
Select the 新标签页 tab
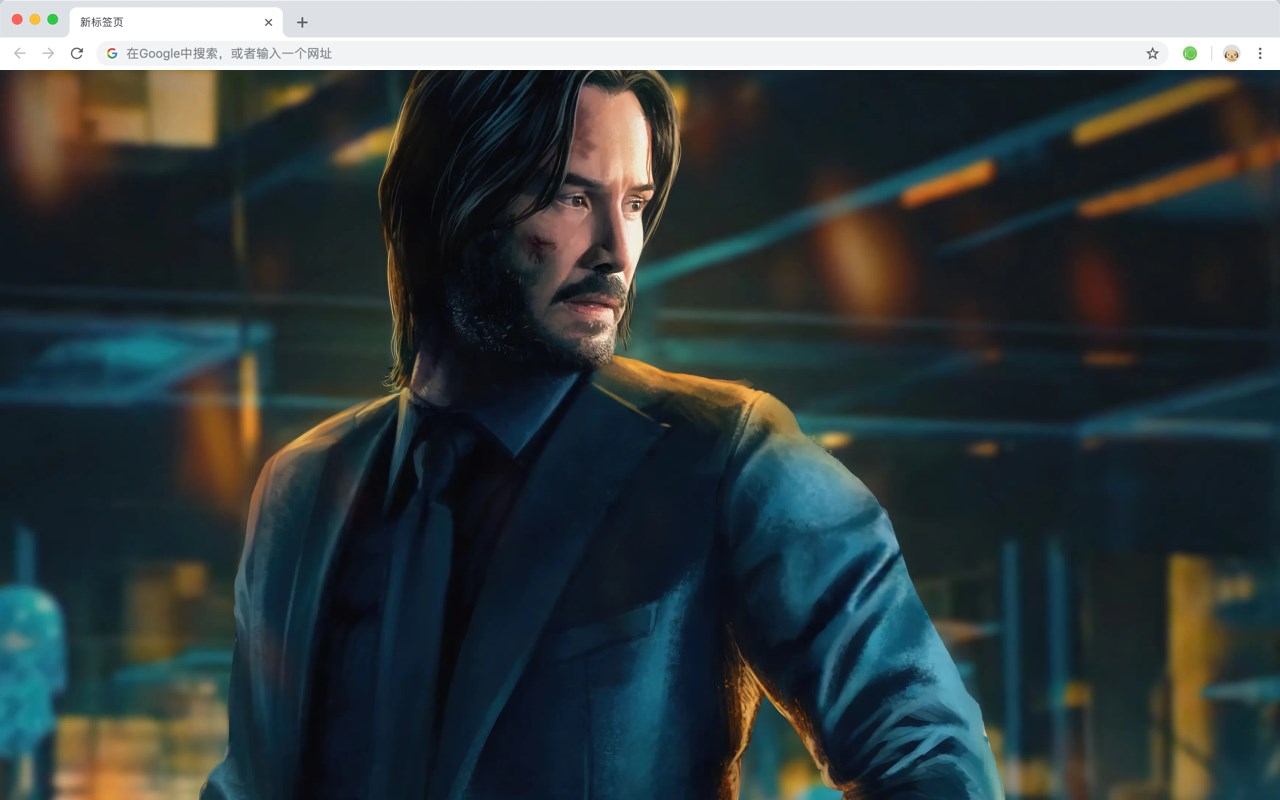click(x=175, y=22)
